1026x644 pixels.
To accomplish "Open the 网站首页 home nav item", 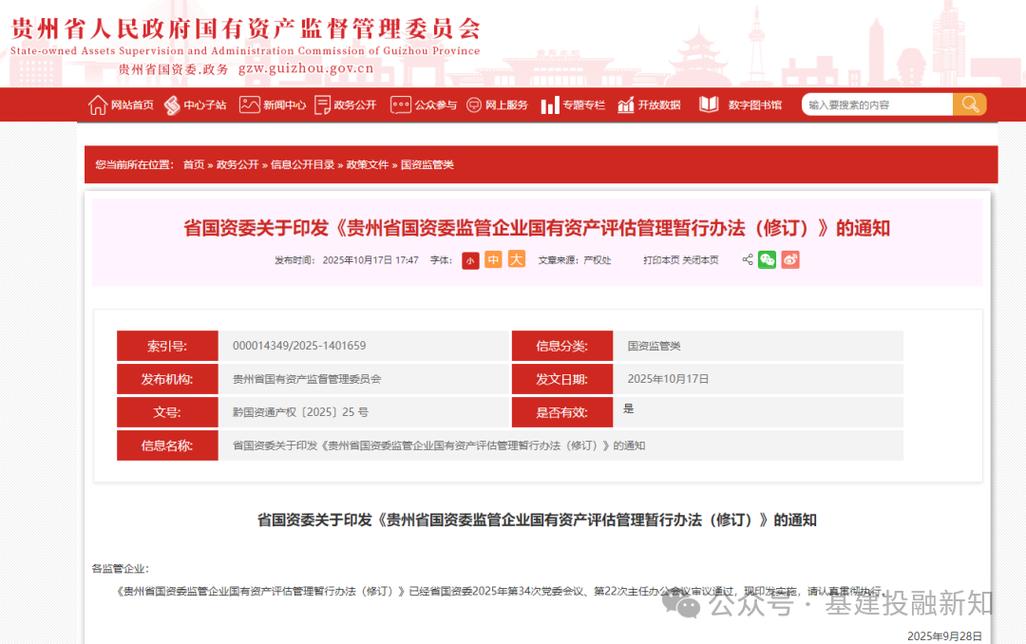I will [121, 105].
